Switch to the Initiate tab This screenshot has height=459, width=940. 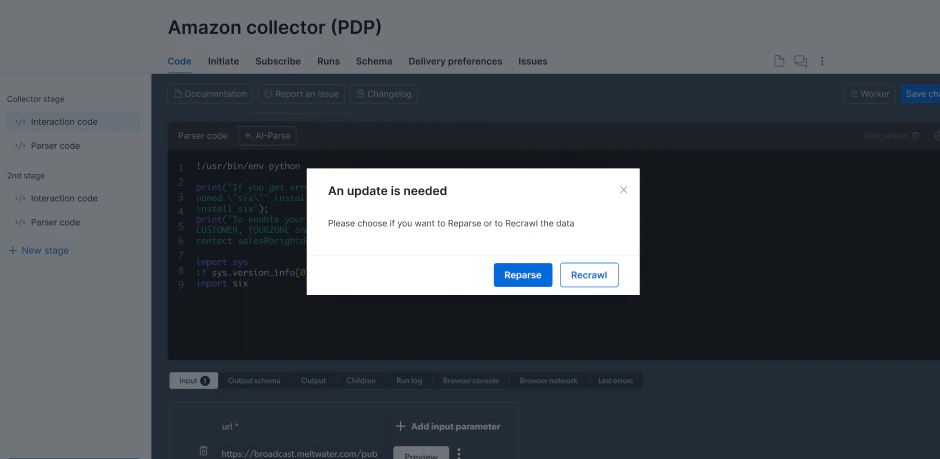223,61
